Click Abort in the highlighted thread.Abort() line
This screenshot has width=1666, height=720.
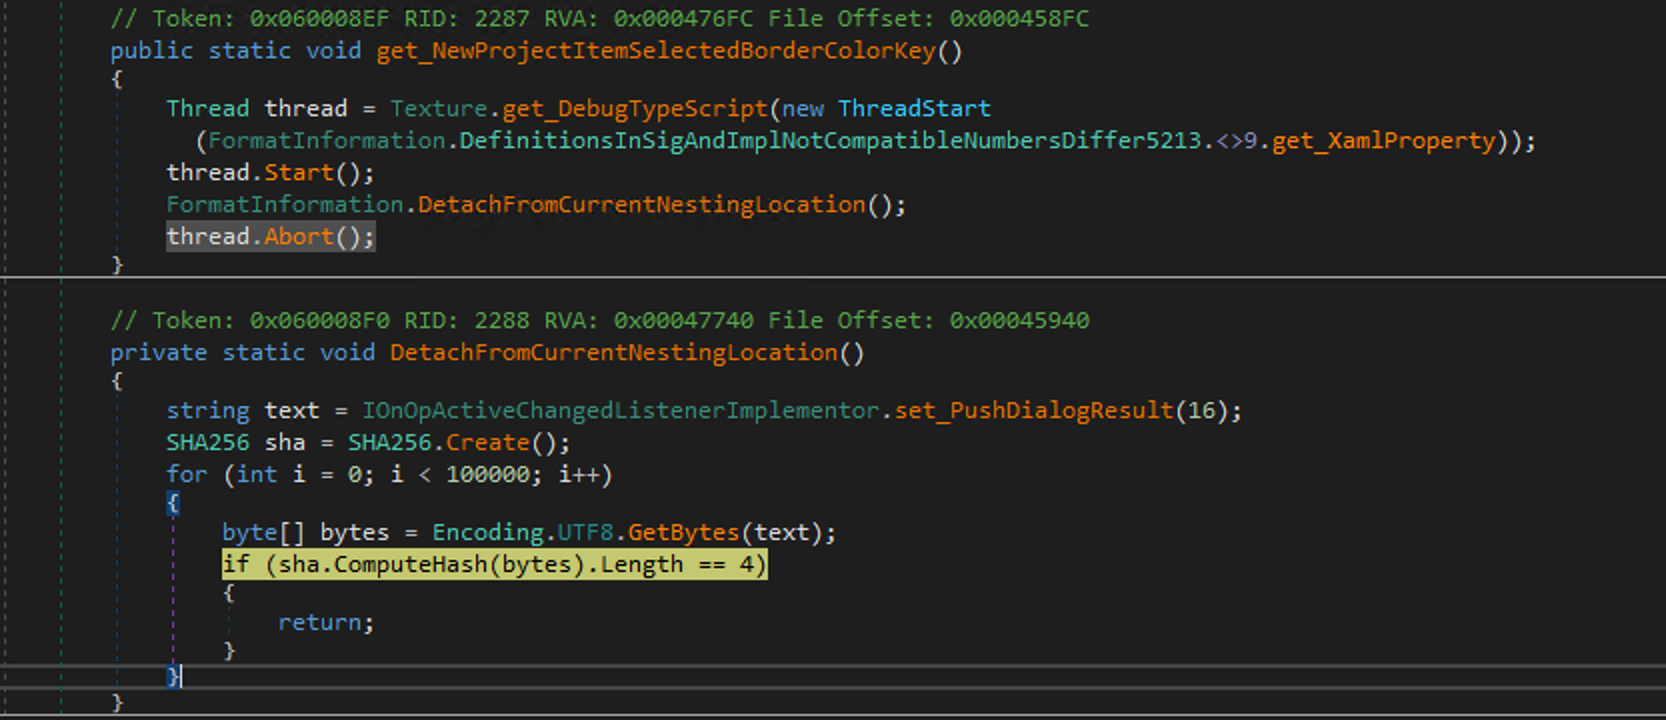[x=299, y=236]
